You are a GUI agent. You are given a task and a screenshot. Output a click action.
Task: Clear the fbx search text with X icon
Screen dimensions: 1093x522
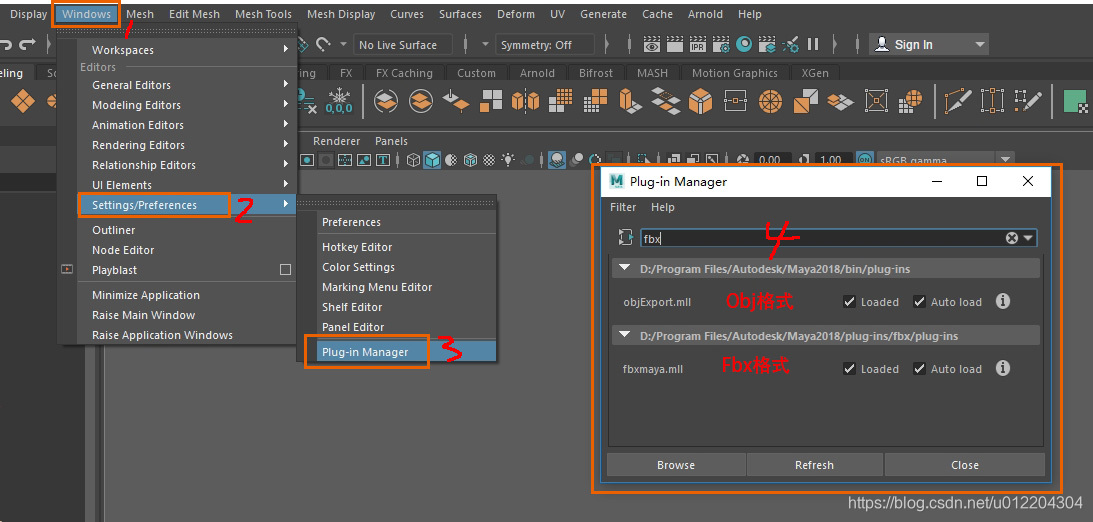[1011, 238]
